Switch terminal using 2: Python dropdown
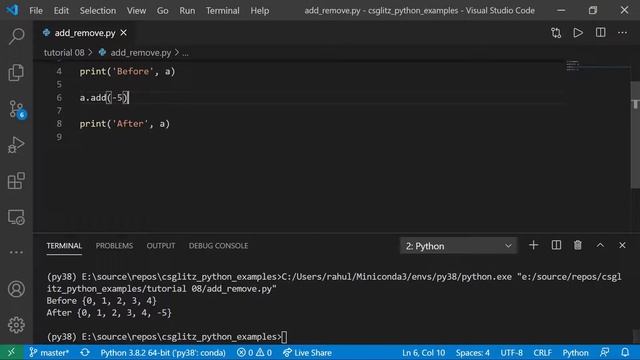The width and height of the screenshot is (640, 360). pos(458,246)
